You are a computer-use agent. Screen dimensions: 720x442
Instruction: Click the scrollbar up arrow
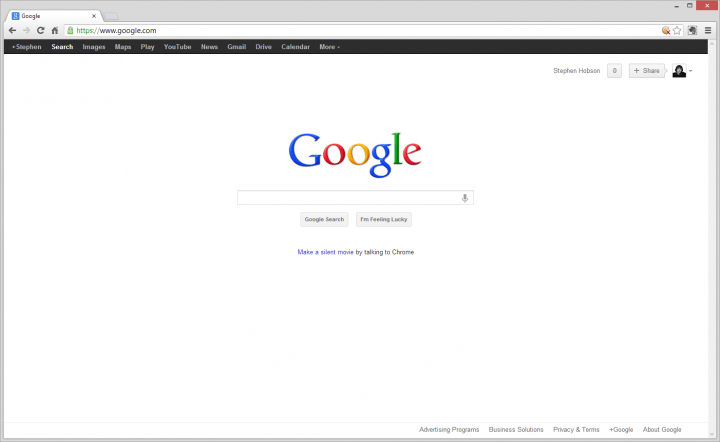[712, 44]
